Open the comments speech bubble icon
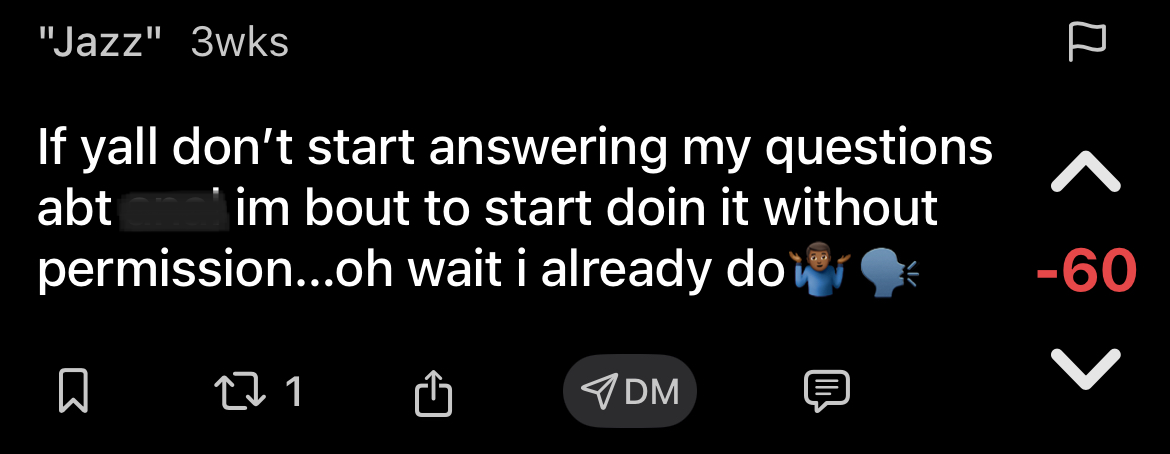Viewport: 1170px width, 454px height. (826, 392)
